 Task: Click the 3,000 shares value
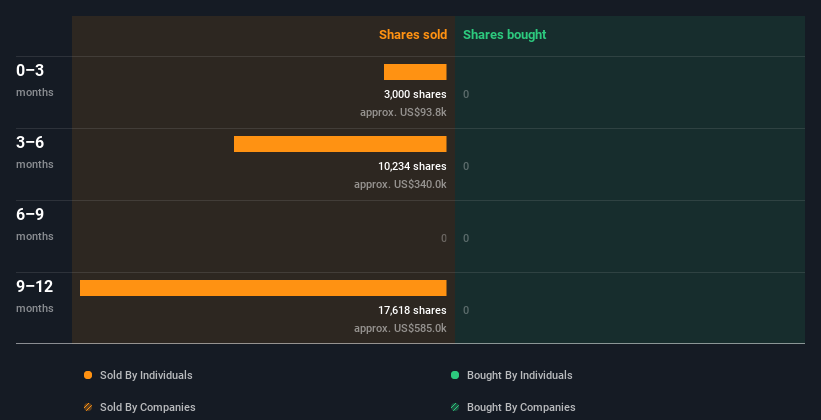tap(415, 94)
